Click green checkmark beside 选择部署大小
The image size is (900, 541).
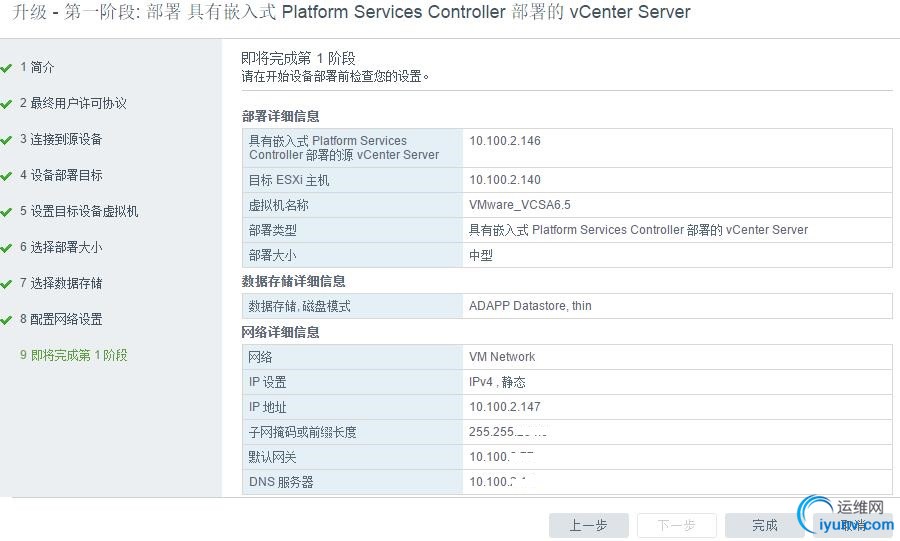tap(6, 248)
